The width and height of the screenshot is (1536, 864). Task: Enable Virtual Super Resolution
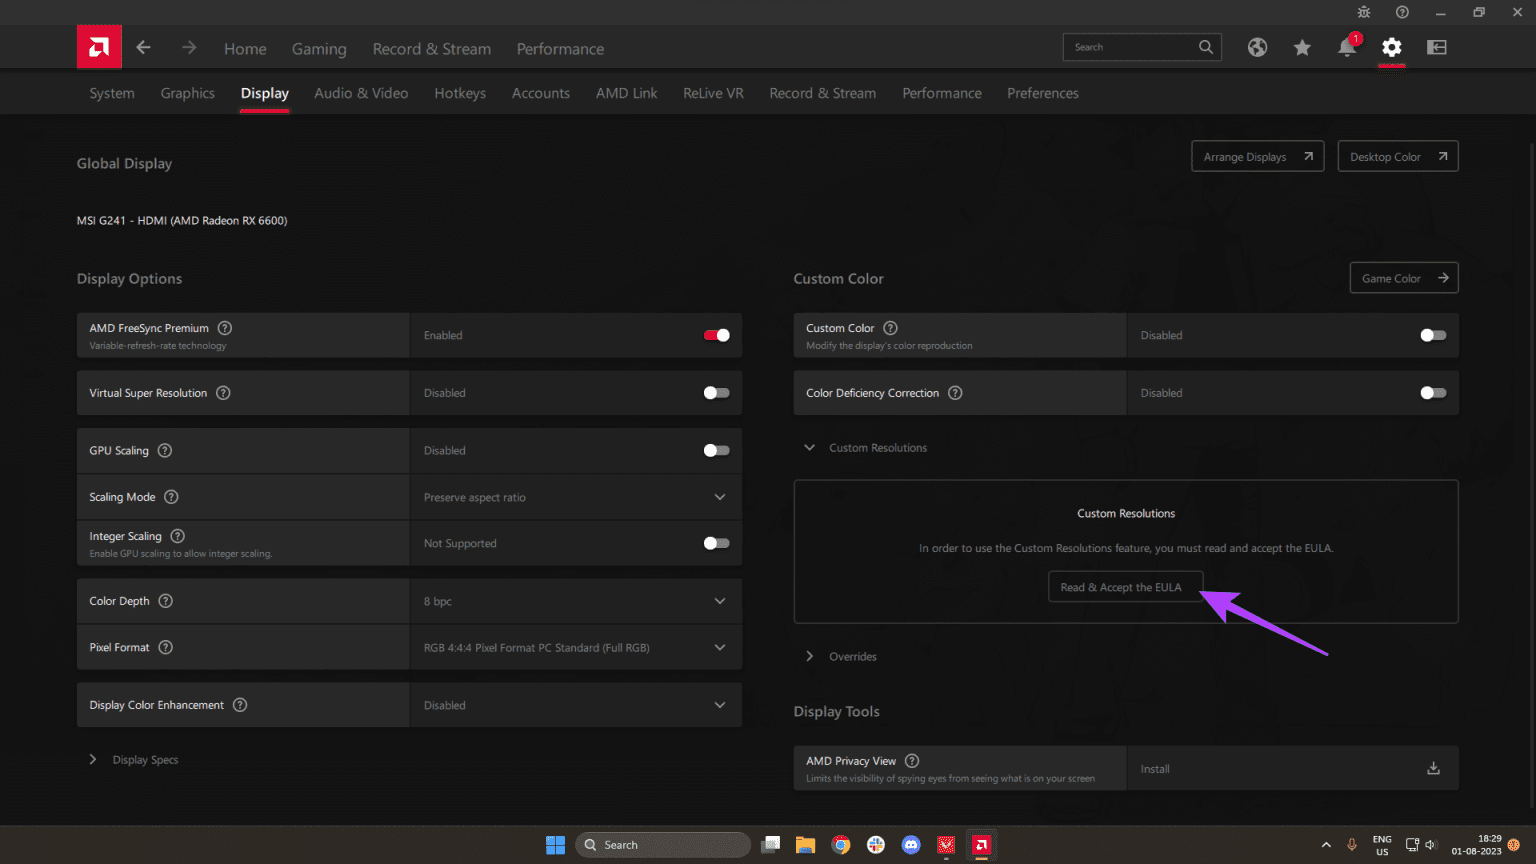pos(716,392)
